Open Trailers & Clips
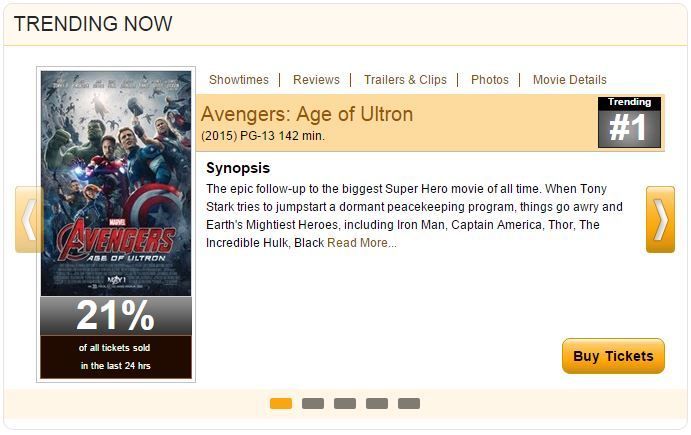The image size is (691, 435). pyautogui.click(x=405, y=80)
